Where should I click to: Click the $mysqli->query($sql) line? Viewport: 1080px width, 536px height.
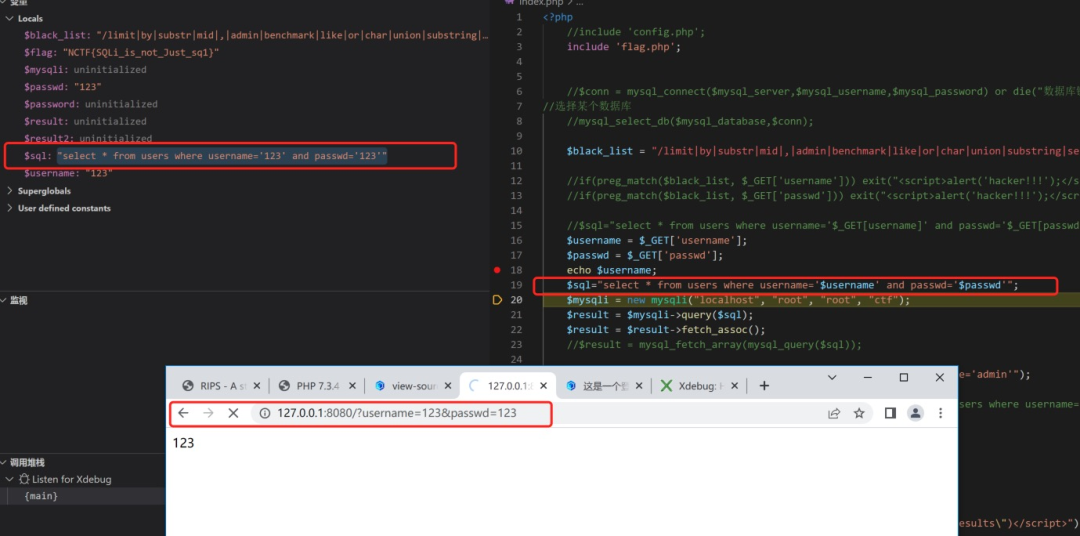661,315
